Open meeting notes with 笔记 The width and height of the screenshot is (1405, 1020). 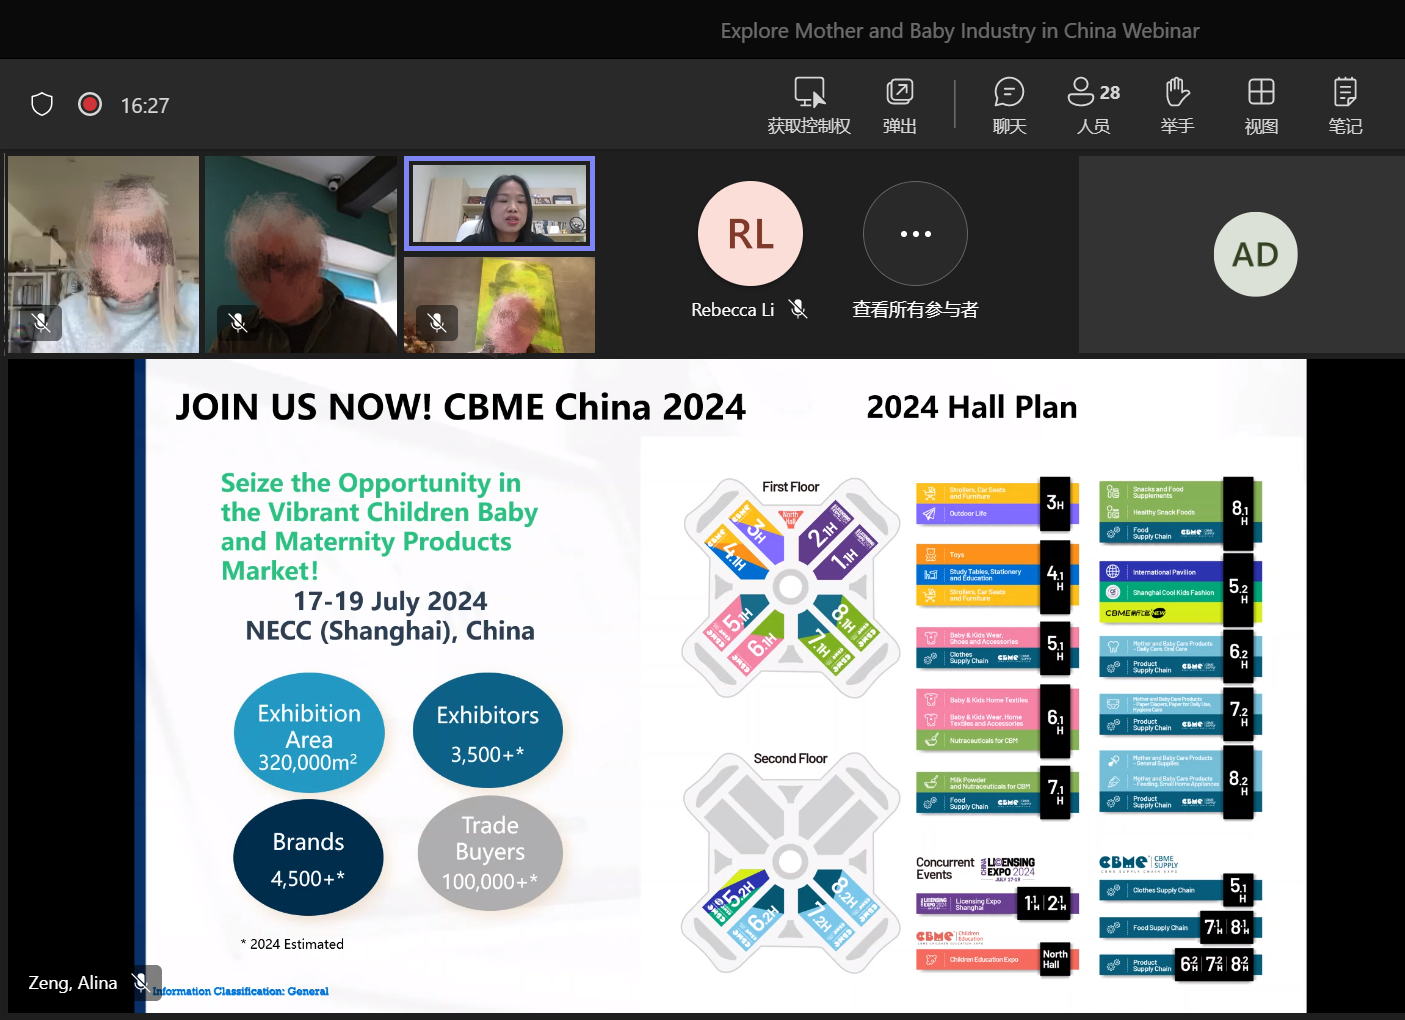coord(1345,105)
